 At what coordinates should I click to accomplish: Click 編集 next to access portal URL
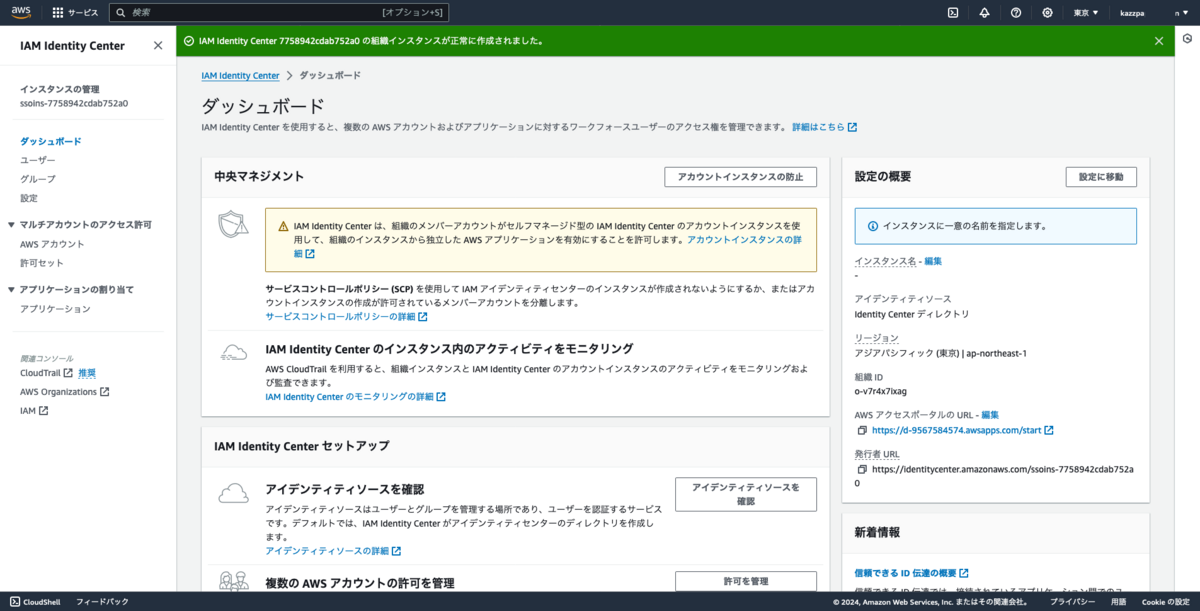[x=990, y=415]
